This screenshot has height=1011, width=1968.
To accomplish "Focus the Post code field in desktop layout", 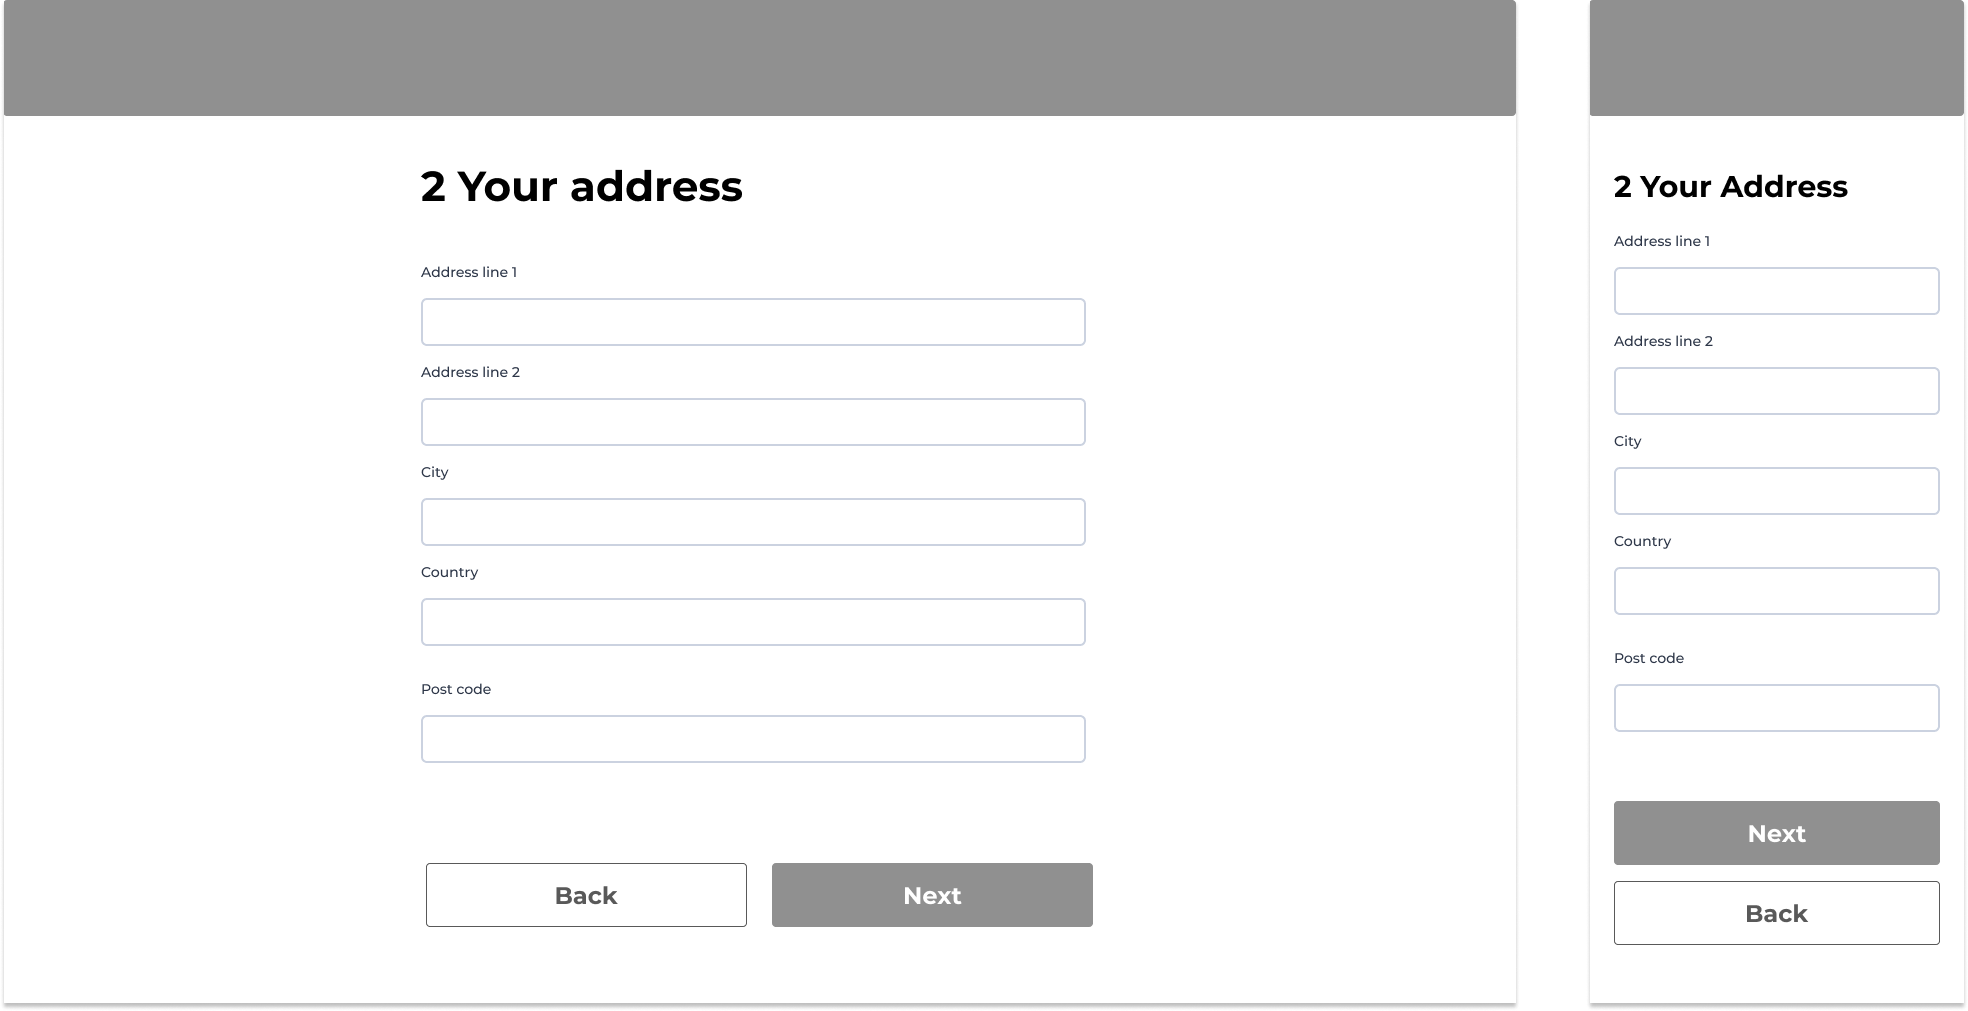I will tap(752, 739).
